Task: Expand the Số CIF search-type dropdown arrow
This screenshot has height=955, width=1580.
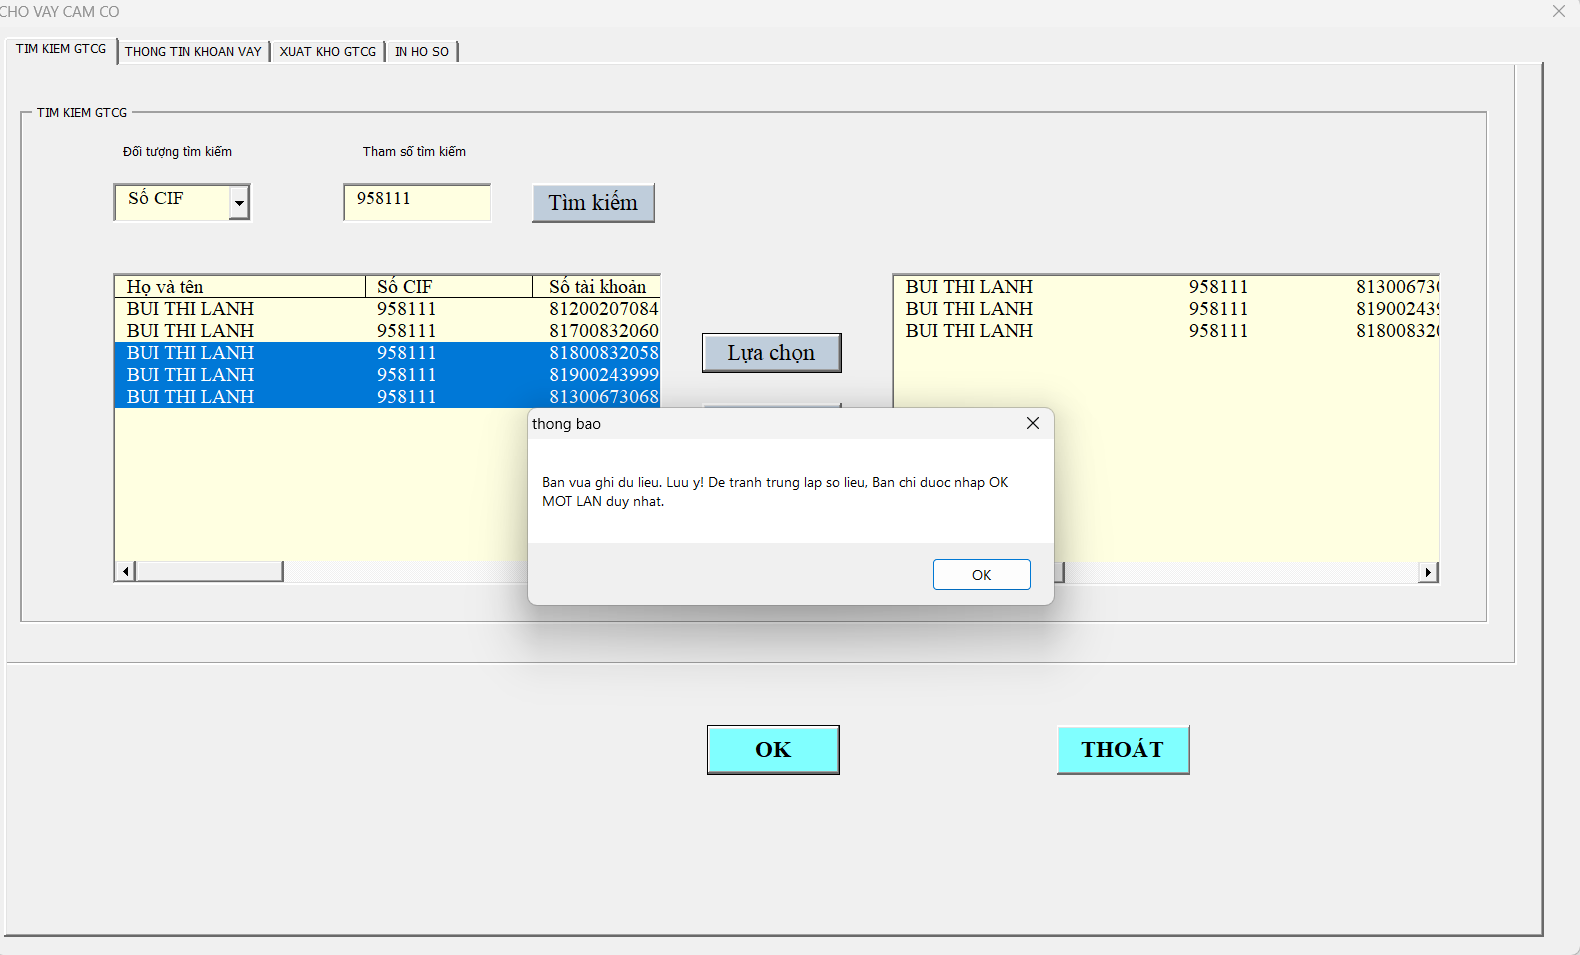Action: (x=239, y=202)
